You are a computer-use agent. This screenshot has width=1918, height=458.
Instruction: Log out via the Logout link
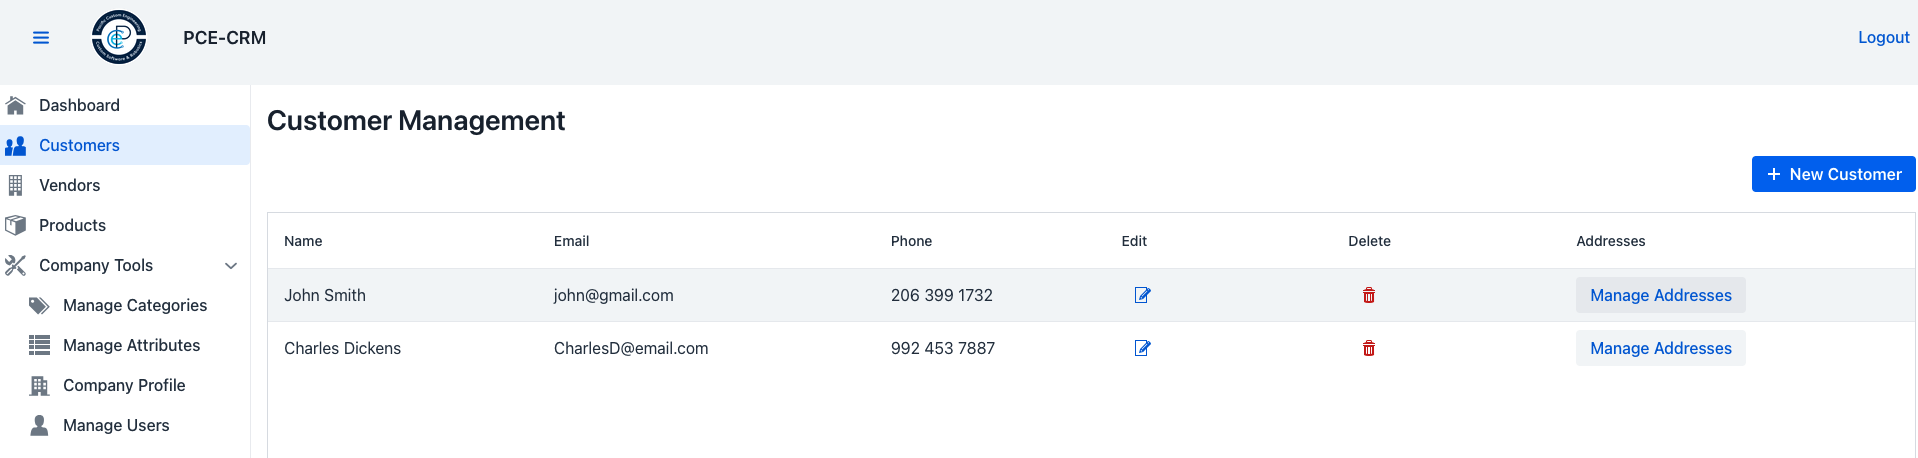click(1883, 37)
